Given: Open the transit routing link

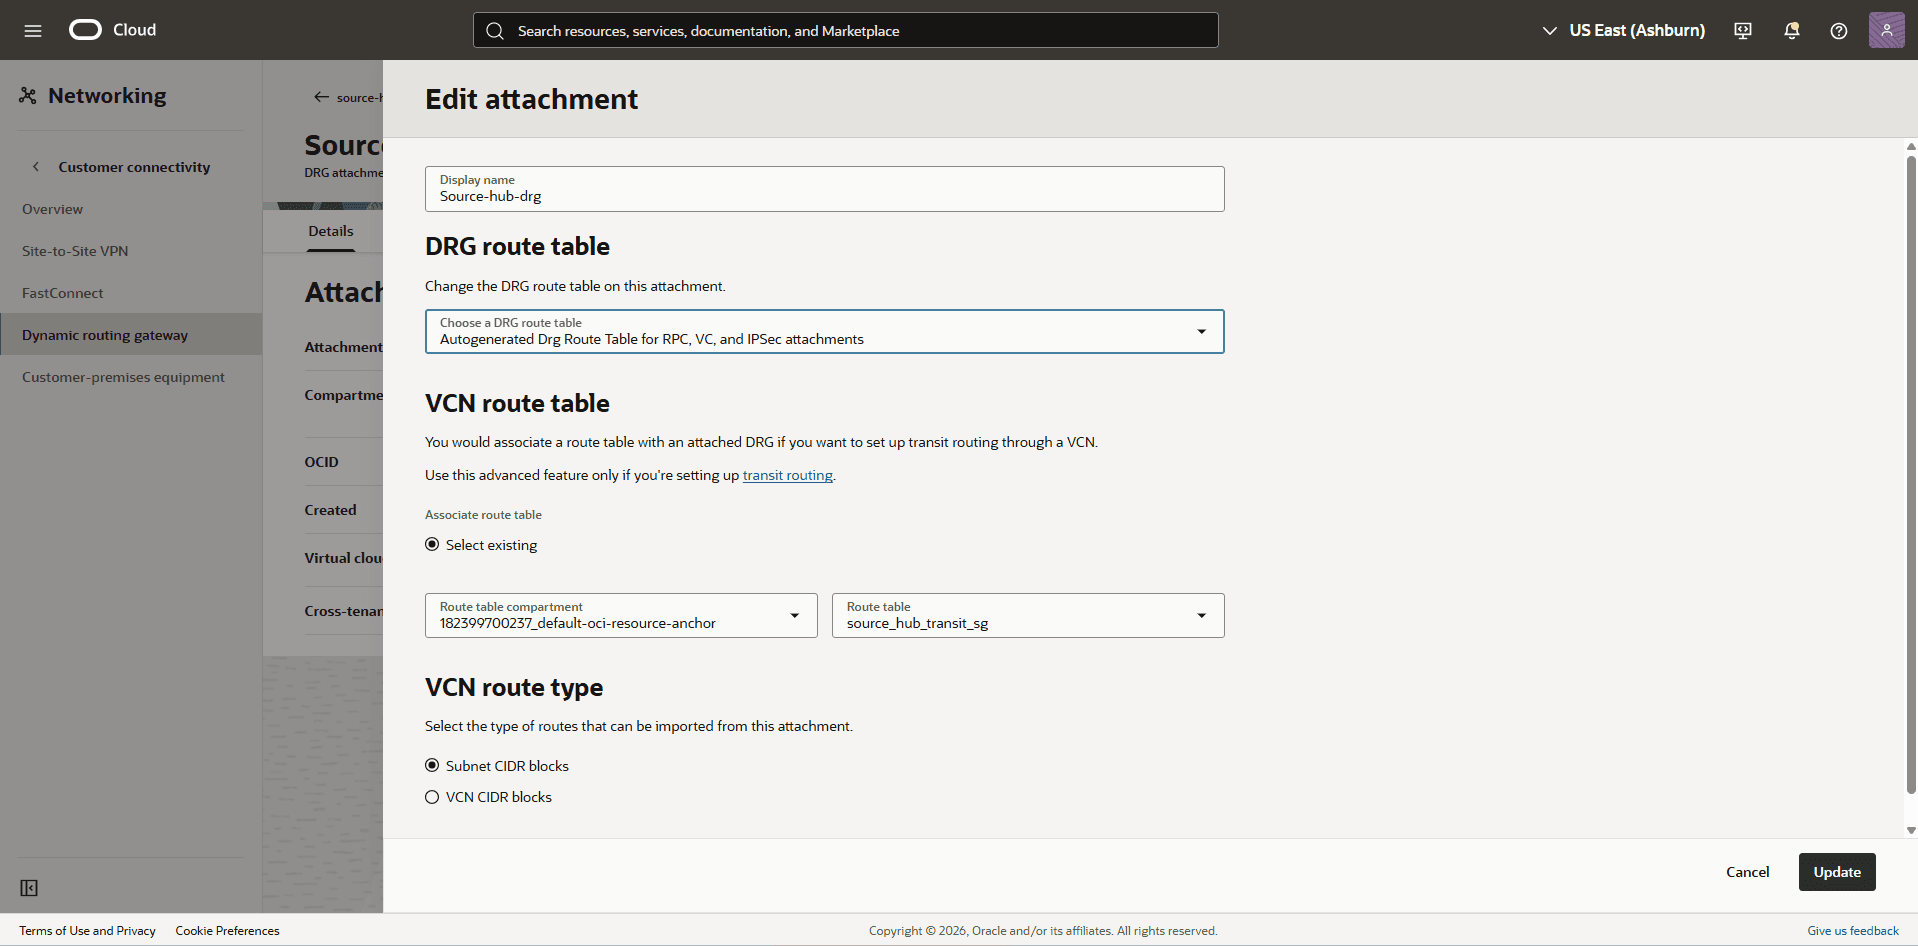Looking at the screenshot, I should [x=787, y=475].
